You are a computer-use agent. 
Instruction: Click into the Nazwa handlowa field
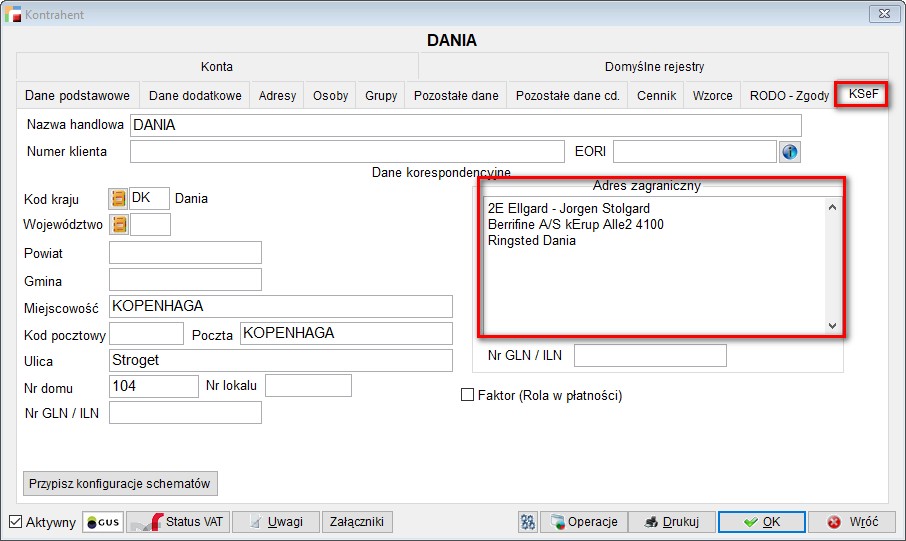point(465,125)
